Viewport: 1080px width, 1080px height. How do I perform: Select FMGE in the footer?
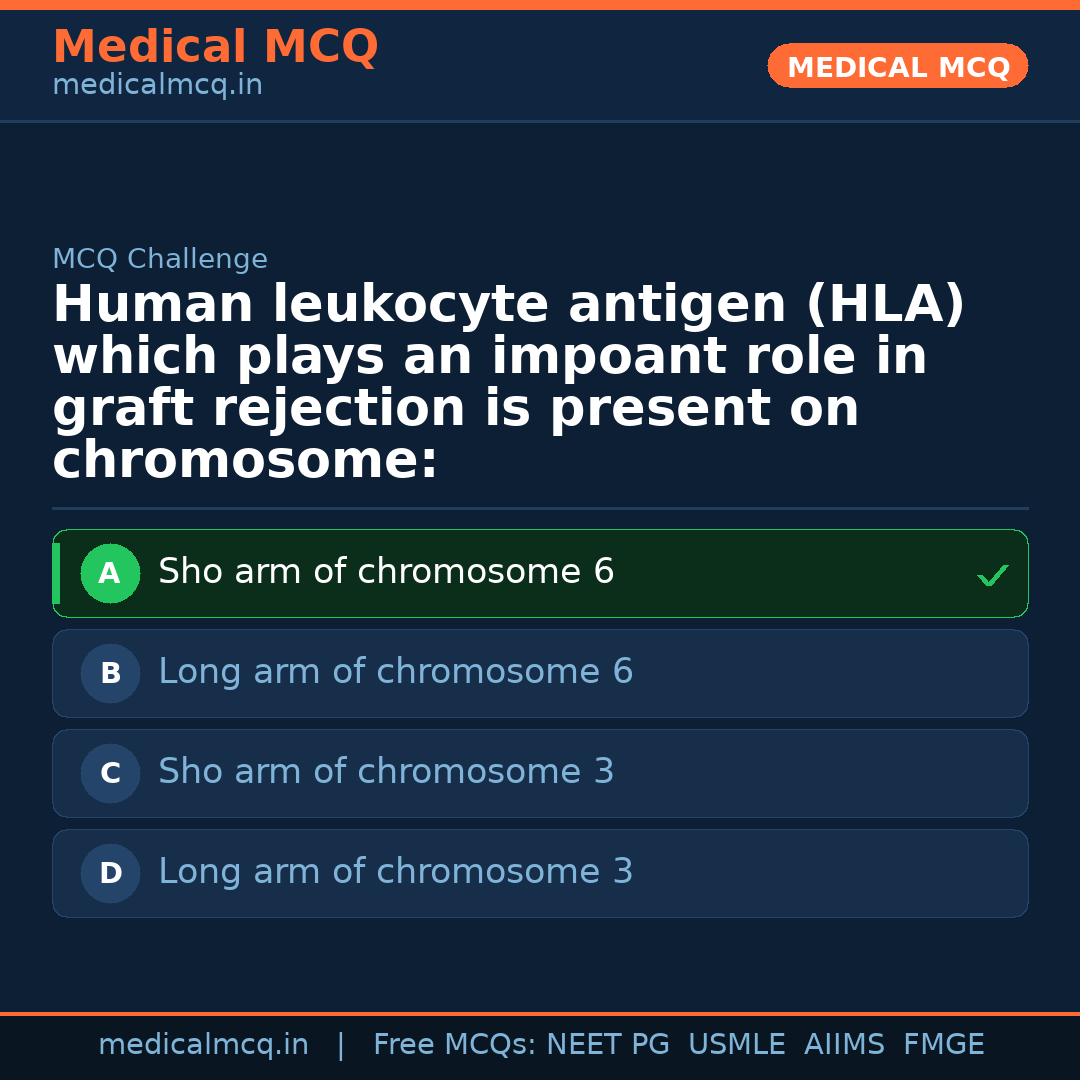(x=943, y=1045)
